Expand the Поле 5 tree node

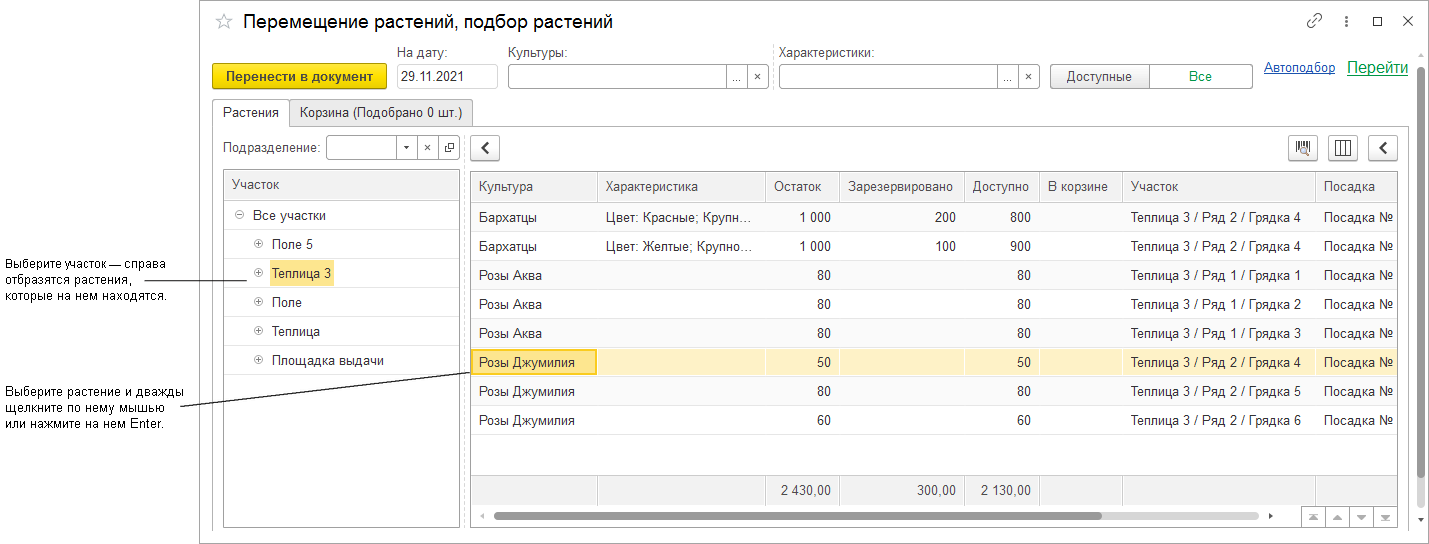[x=258, y=244]
